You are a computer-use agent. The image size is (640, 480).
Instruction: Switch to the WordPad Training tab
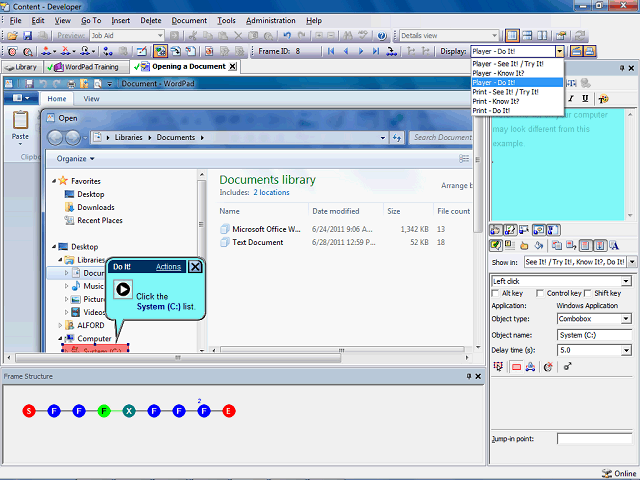tap(86, 67)
